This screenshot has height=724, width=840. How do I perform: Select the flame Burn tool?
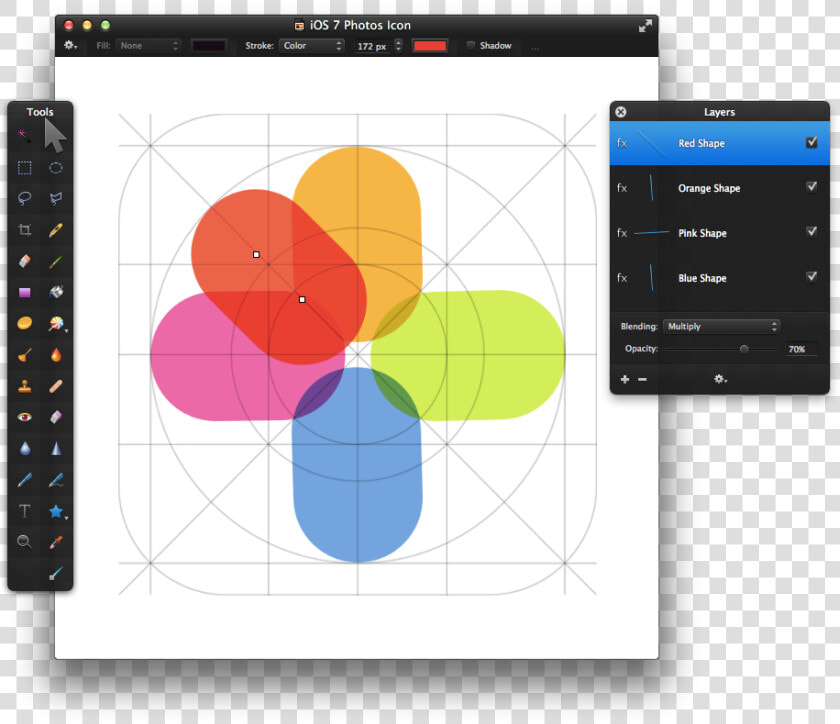click(x=56, y=355)
